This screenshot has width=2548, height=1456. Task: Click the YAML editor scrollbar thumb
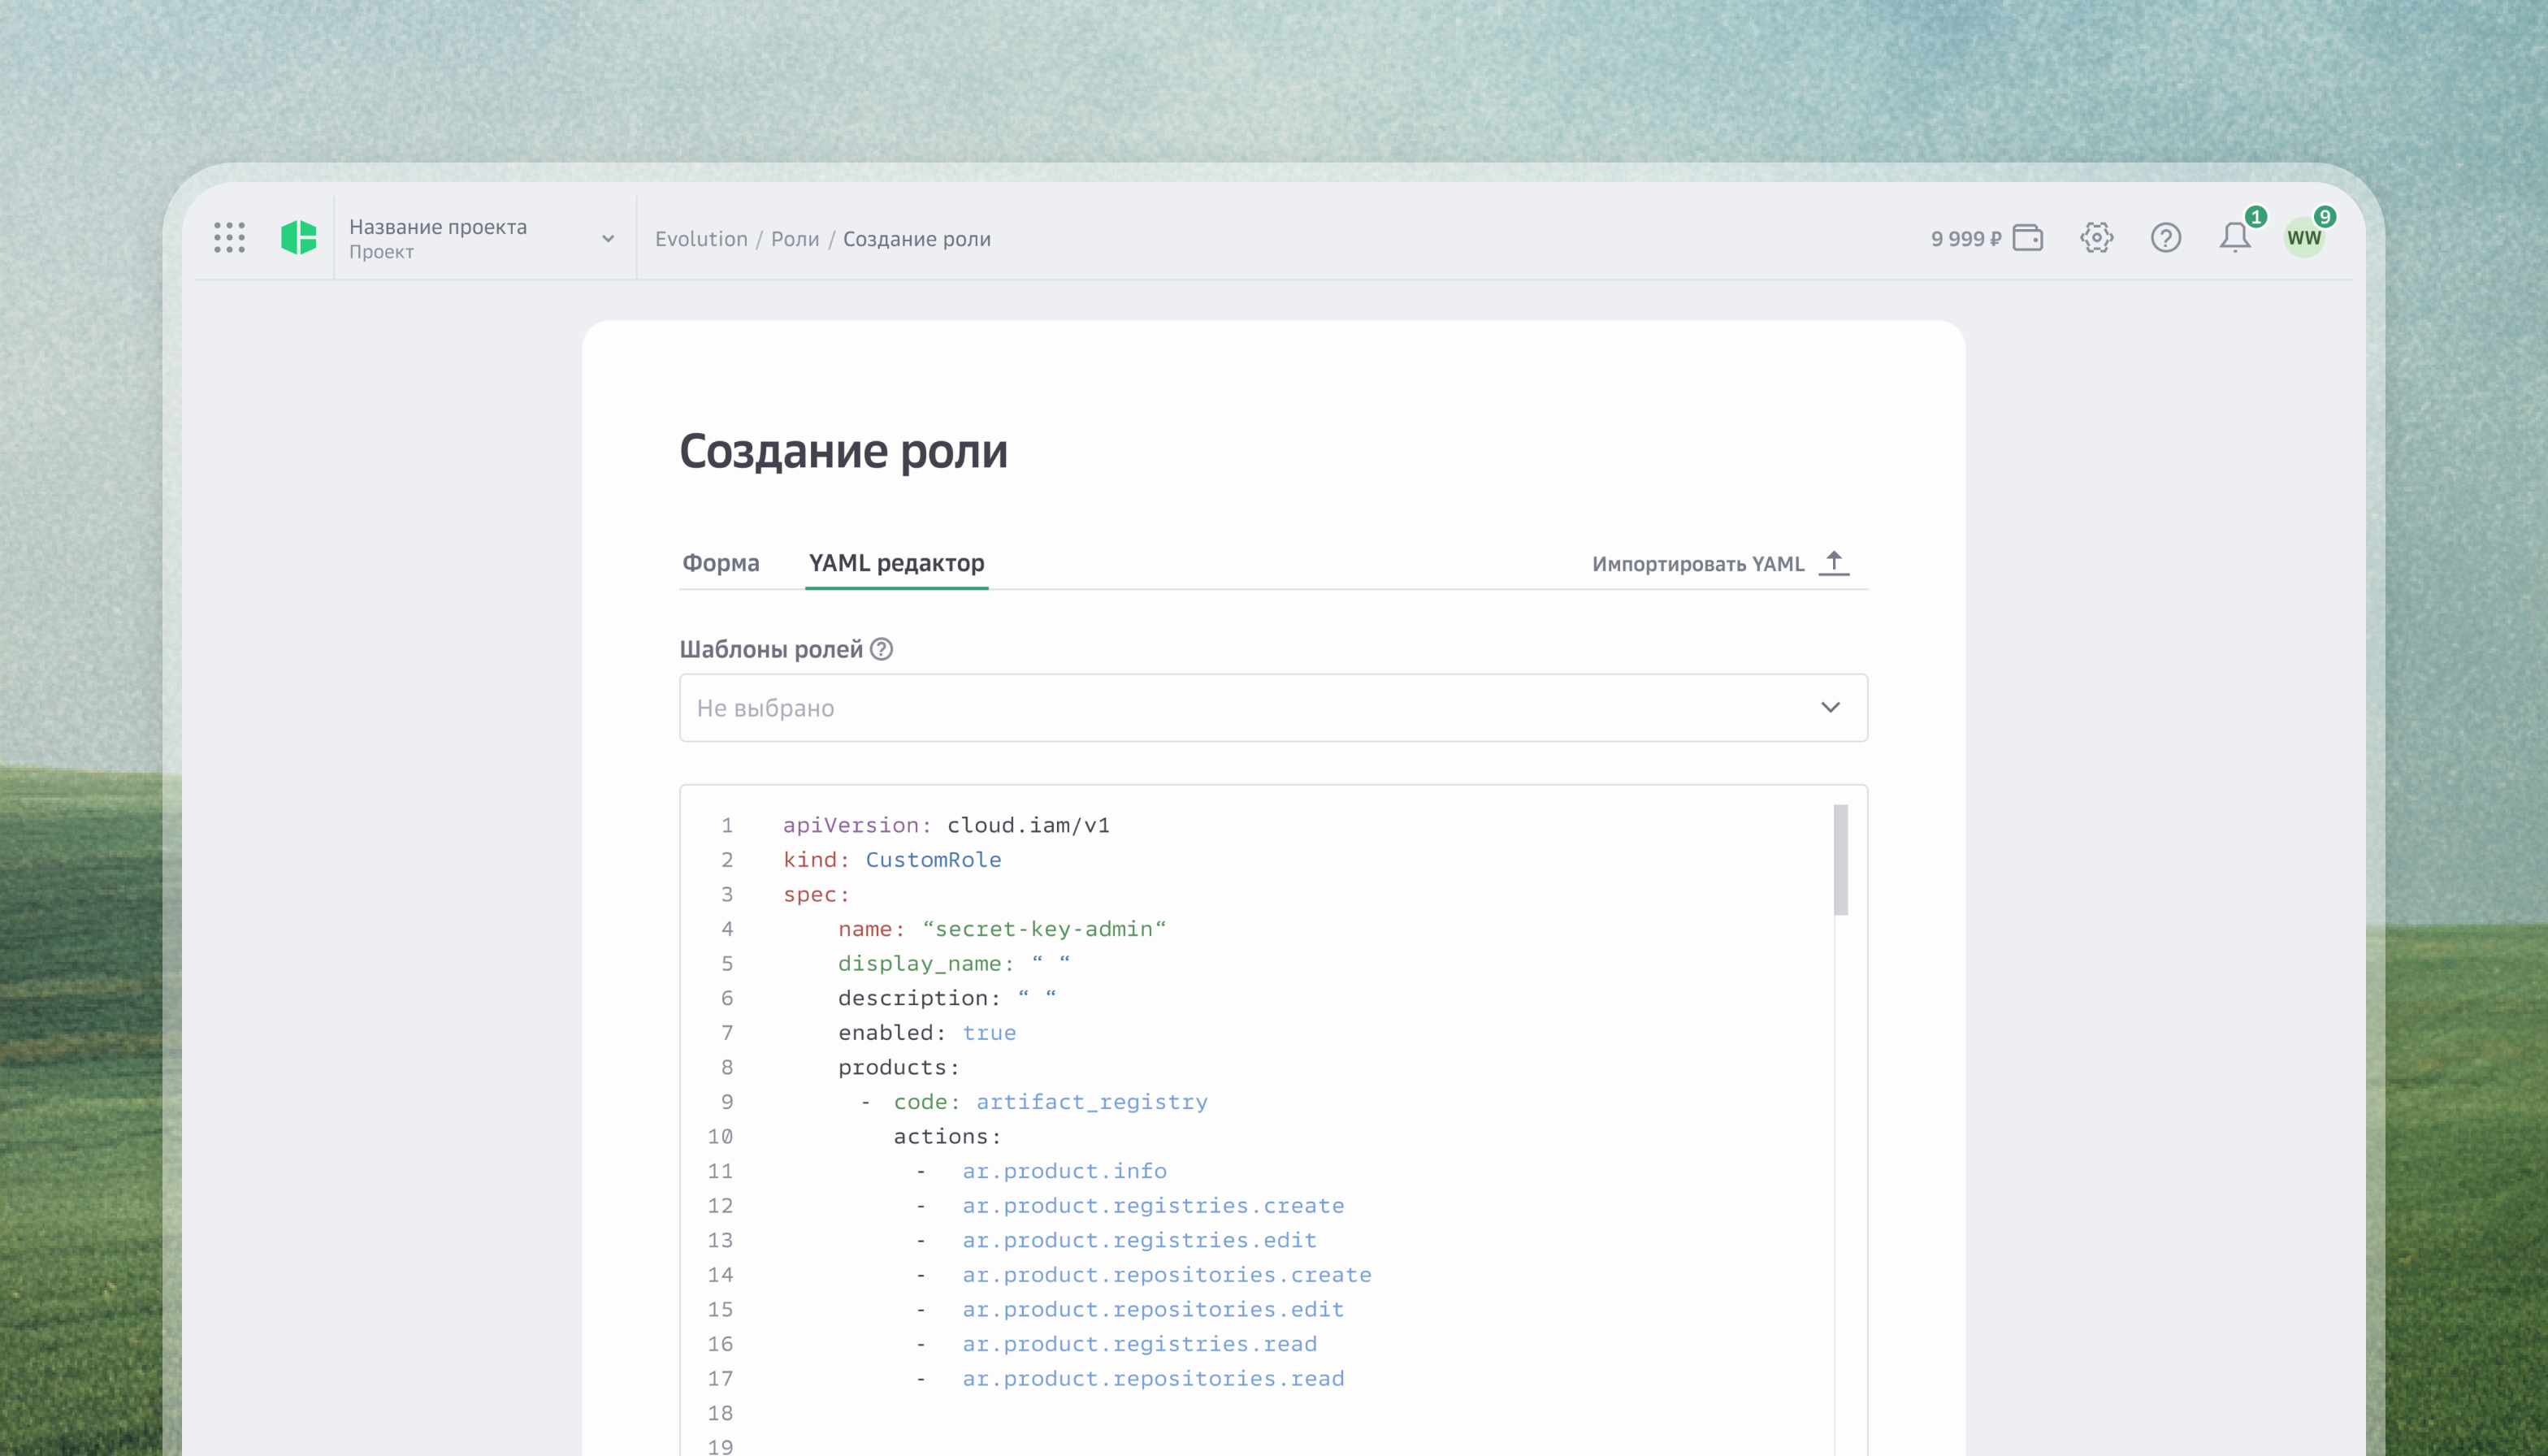(1841, 860)
